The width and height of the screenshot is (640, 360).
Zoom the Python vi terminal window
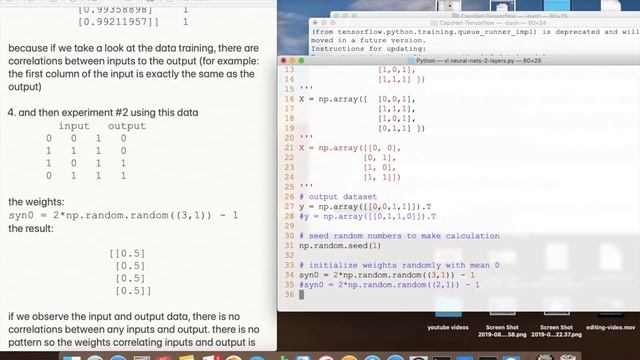[301, 60]
